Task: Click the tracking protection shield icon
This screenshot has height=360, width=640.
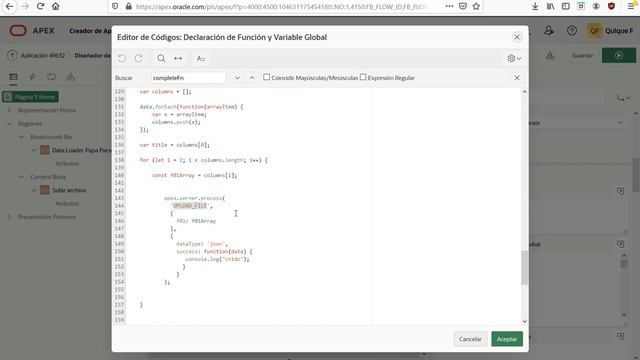Action: click(x=115, y=7)
